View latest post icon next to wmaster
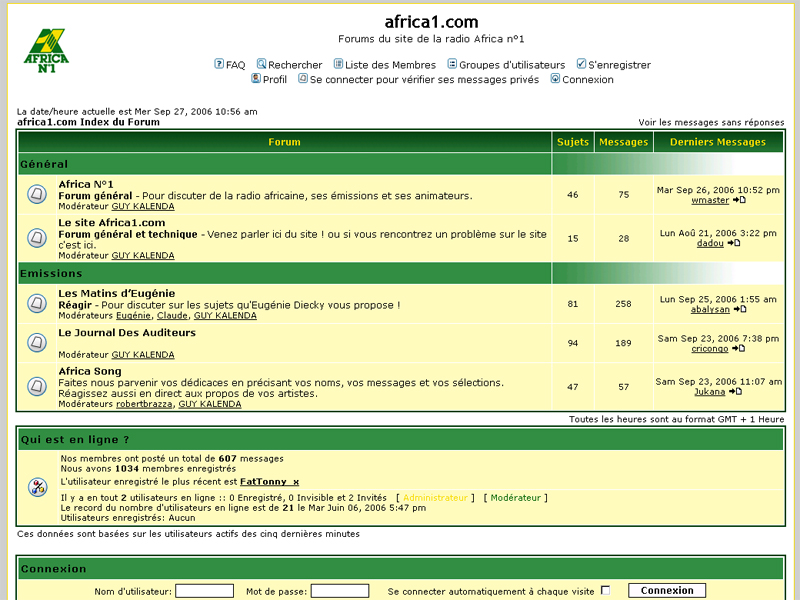 pos(739,200)
